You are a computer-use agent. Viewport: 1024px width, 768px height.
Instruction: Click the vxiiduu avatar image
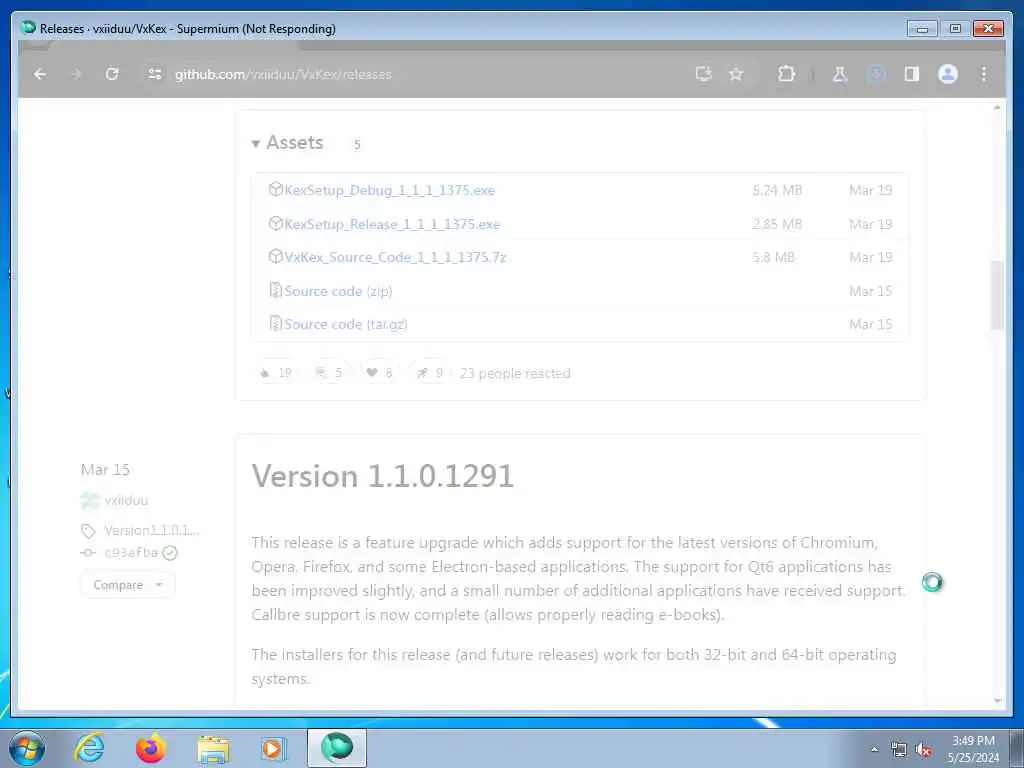[89, 501]
